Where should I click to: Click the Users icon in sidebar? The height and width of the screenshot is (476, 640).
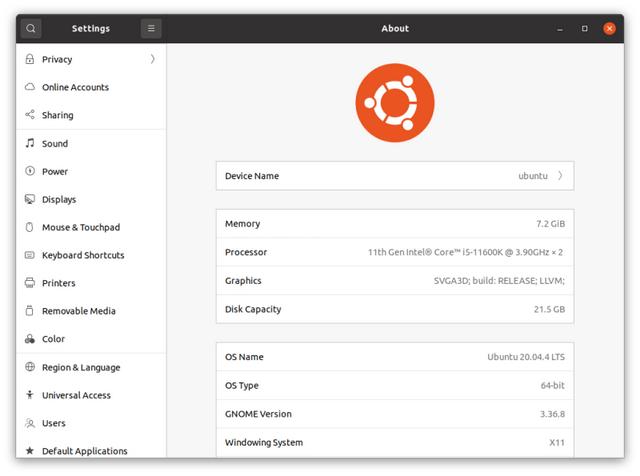point(30,423)
